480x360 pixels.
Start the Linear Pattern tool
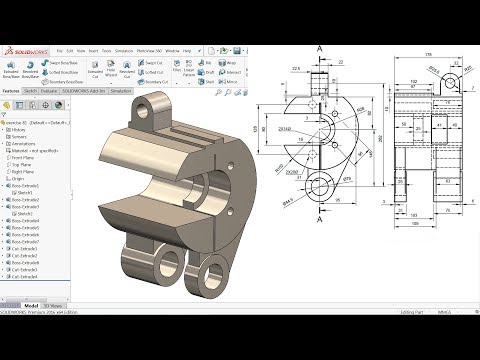click(189, 68)
